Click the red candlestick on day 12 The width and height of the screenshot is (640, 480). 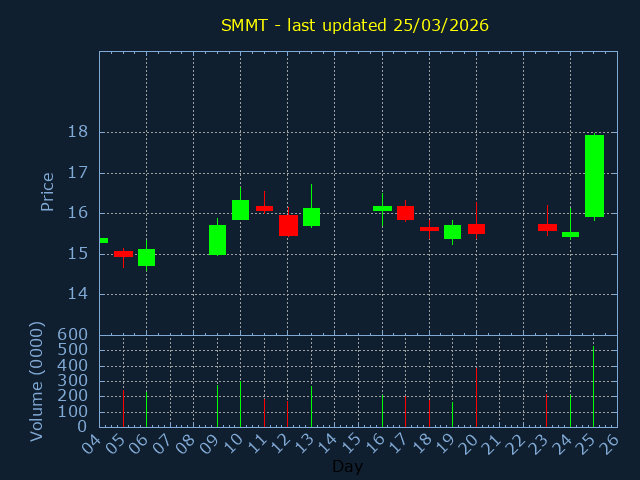coord(288,225)
